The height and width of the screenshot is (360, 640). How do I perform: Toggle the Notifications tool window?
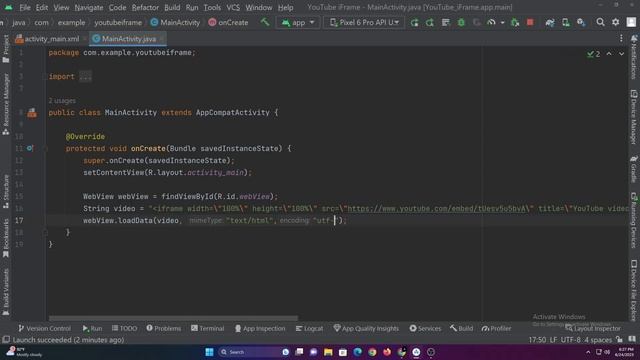(634, 57)
